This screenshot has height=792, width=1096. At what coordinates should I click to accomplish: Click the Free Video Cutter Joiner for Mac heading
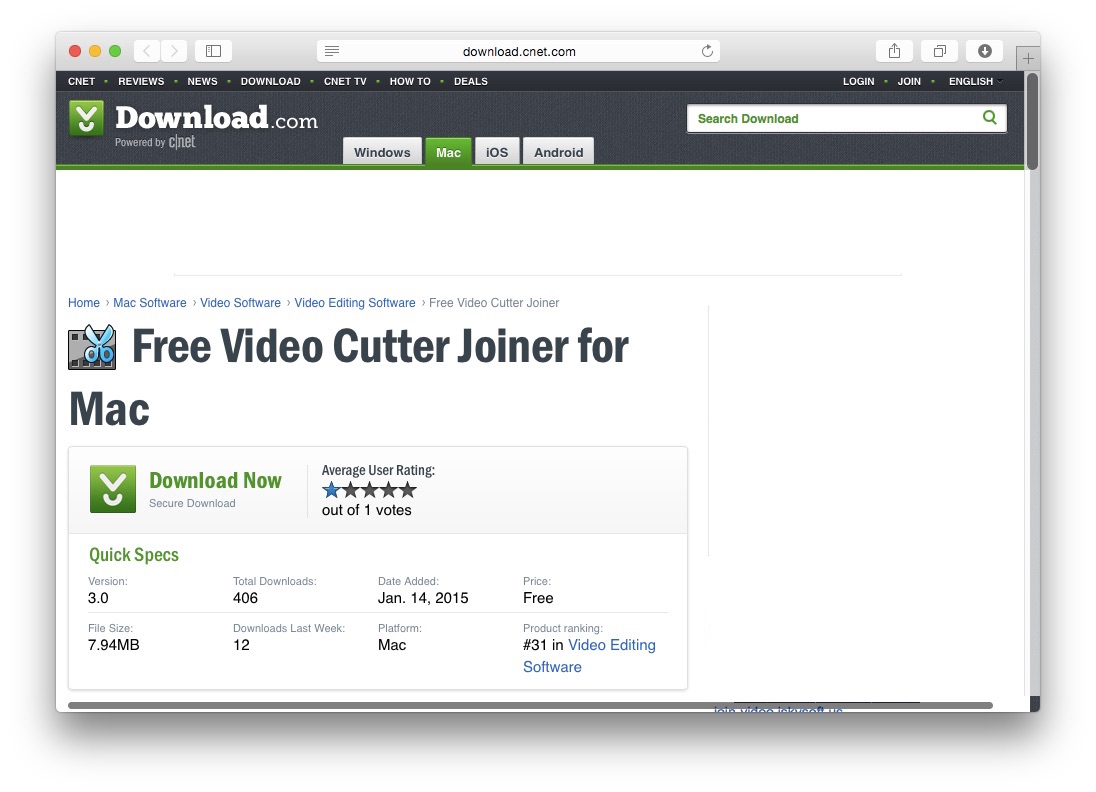pyautogui.click(x=349, y=377)
